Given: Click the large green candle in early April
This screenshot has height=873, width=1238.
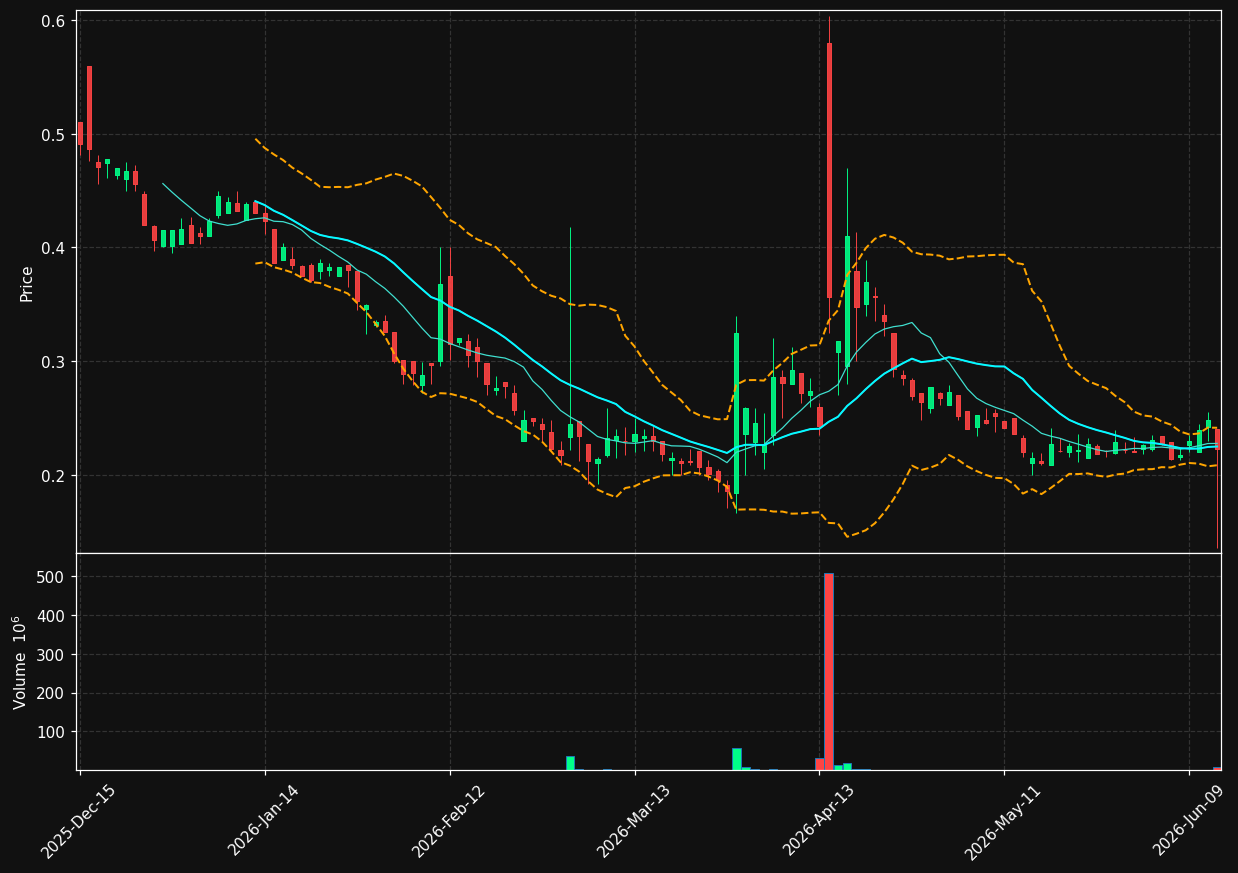Looking at the screenshot, I should click(736, 413).
